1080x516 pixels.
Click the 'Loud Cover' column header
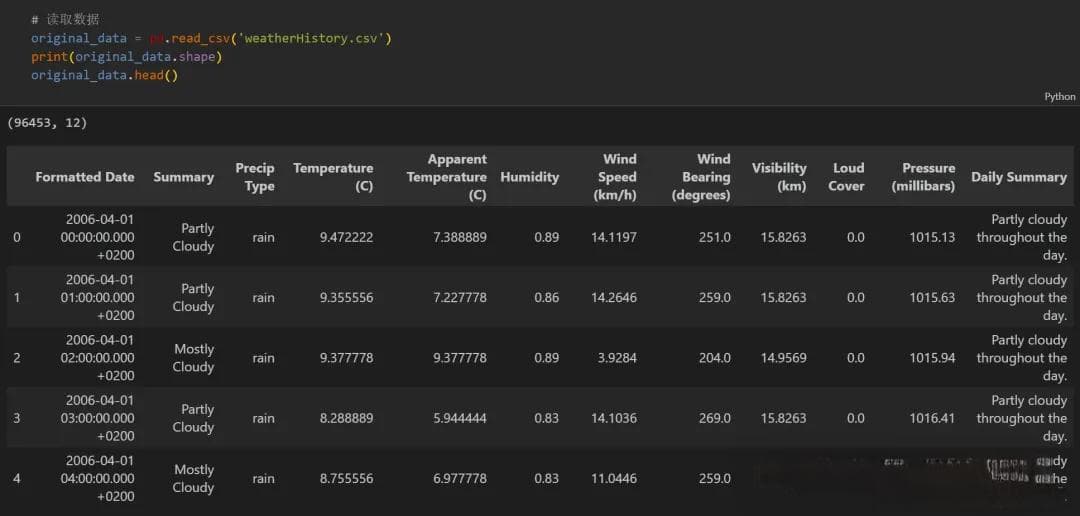point(847,177)
